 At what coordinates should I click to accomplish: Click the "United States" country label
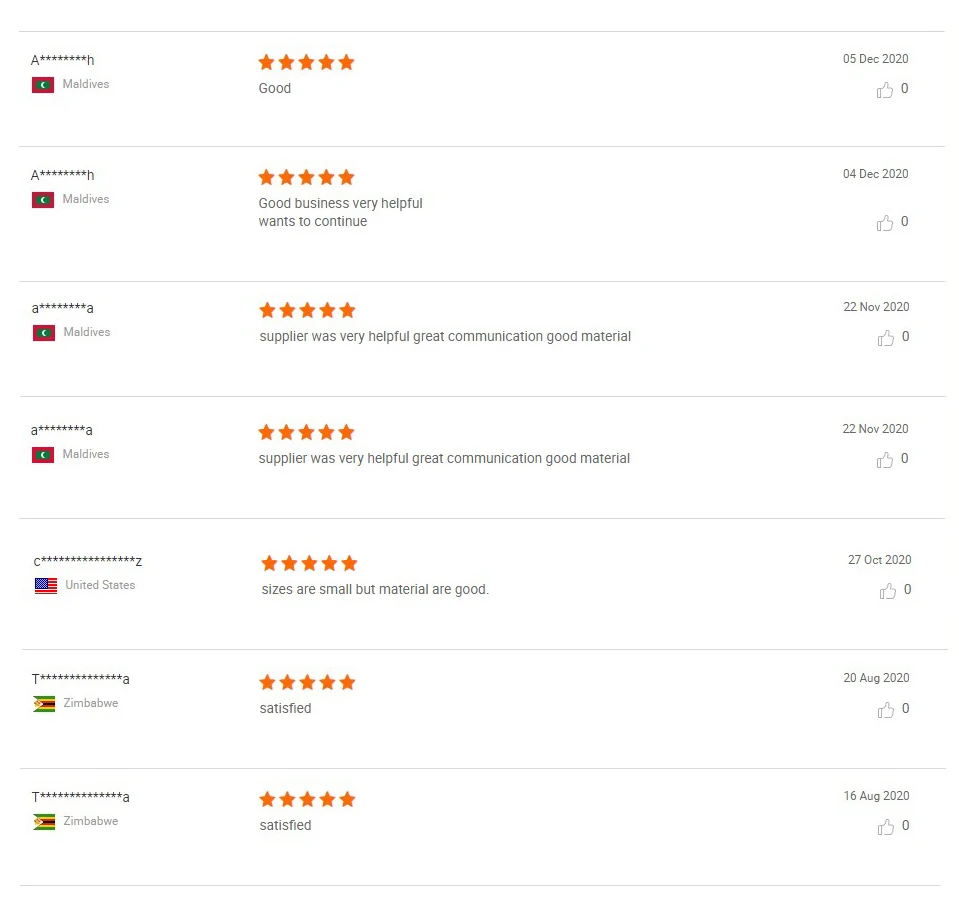100,585
